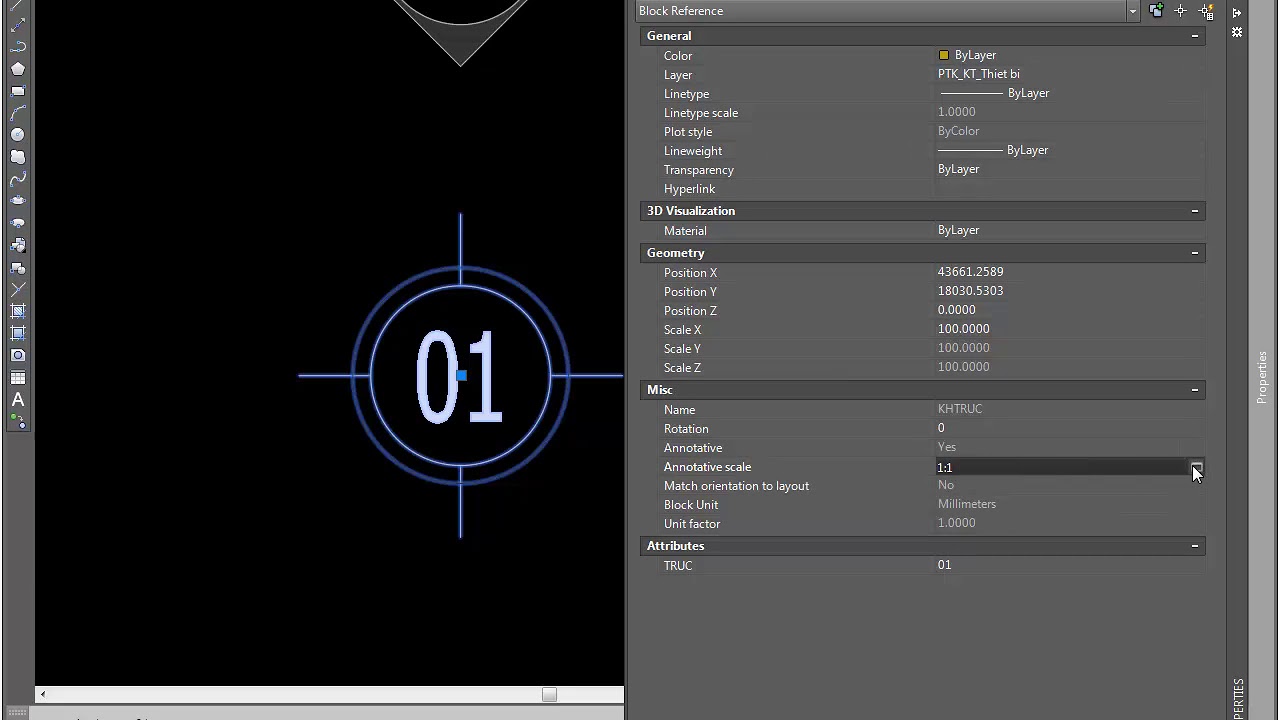
Task: Collapse the General section
Action: [x=1195, y=36]
